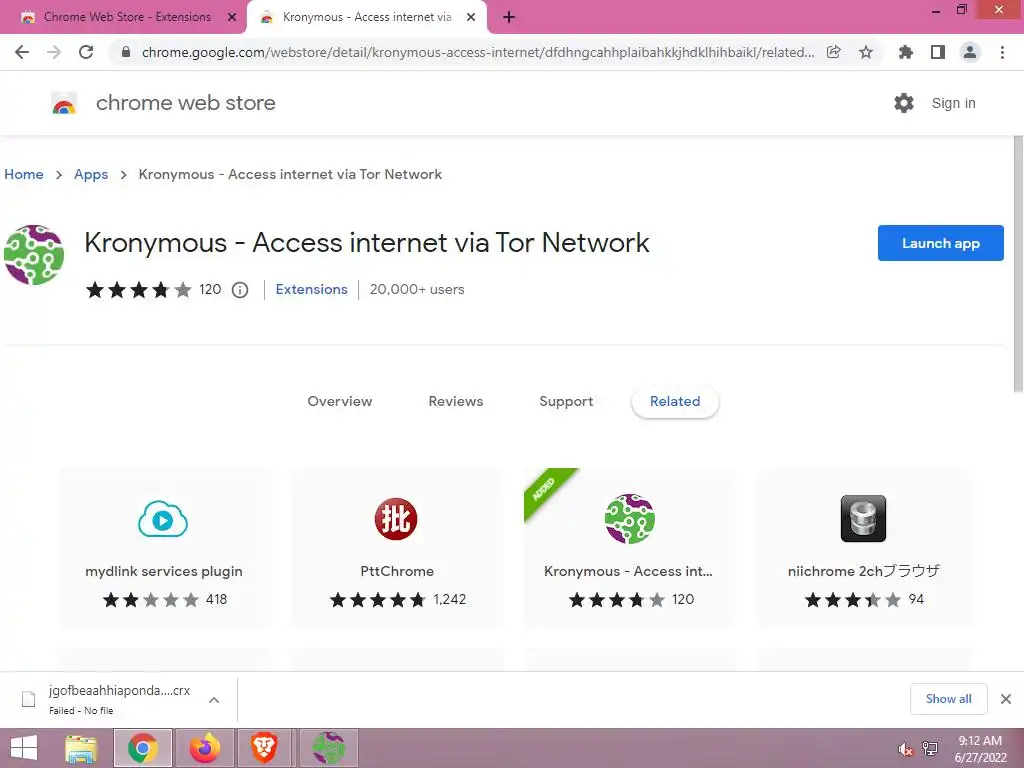Viewport: 1024px width, 768px height.
Task: Close the downloads bar
Action: 1006,699
